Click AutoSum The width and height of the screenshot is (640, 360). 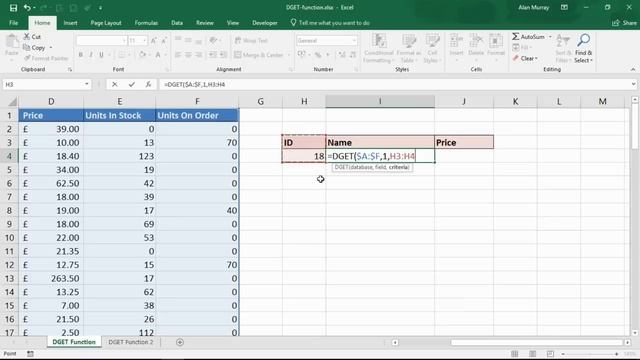(529, 37)
